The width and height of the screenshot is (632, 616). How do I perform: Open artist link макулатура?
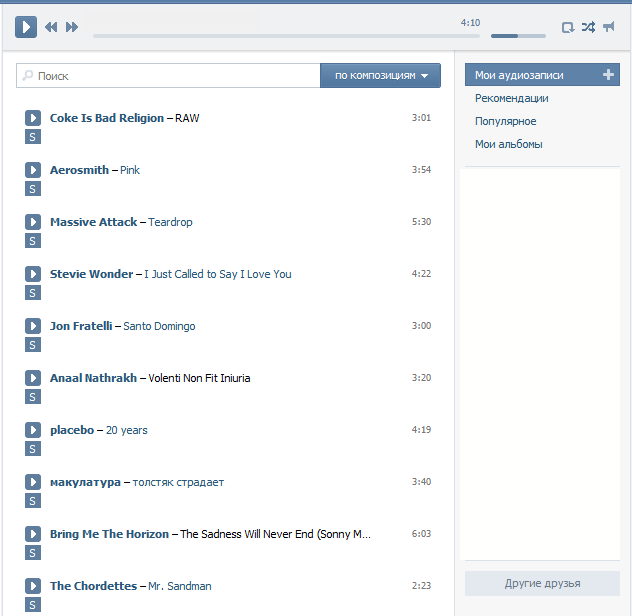coord(85,483)
